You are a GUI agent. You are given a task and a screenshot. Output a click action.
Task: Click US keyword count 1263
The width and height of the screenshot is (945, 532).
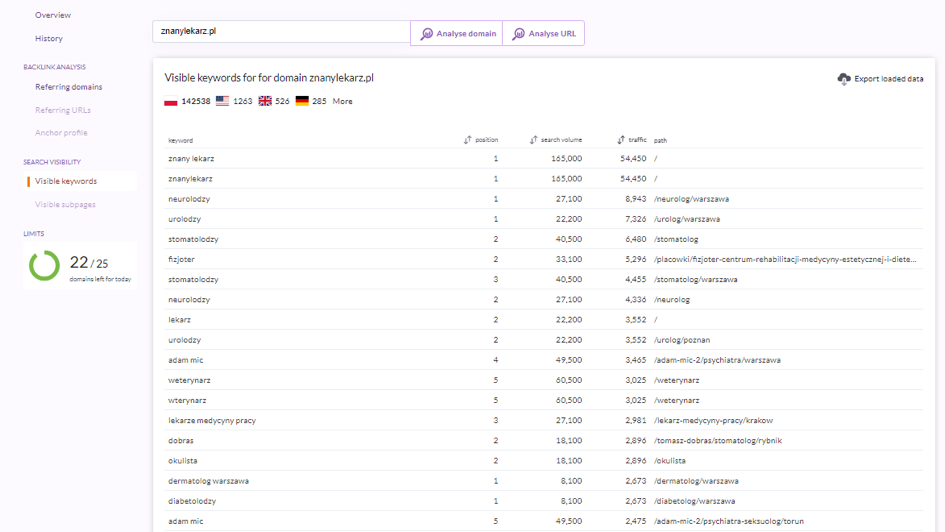tap(242, 101)
